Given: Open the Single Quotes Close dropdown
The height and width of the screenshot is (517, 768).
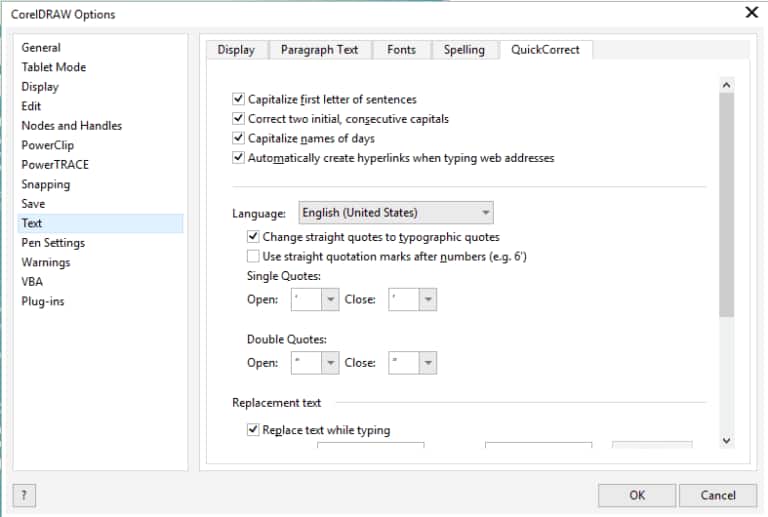Looking at the screenshot, I should 427,300.
